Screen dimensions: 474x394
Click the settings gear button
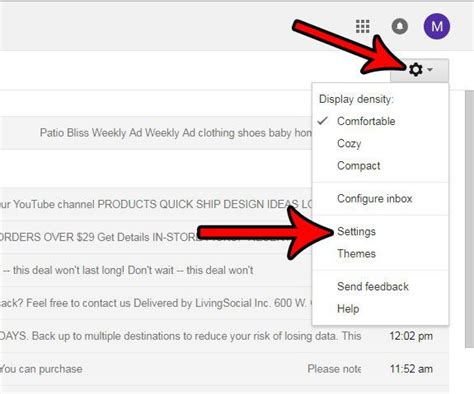[x=419, y=70]
